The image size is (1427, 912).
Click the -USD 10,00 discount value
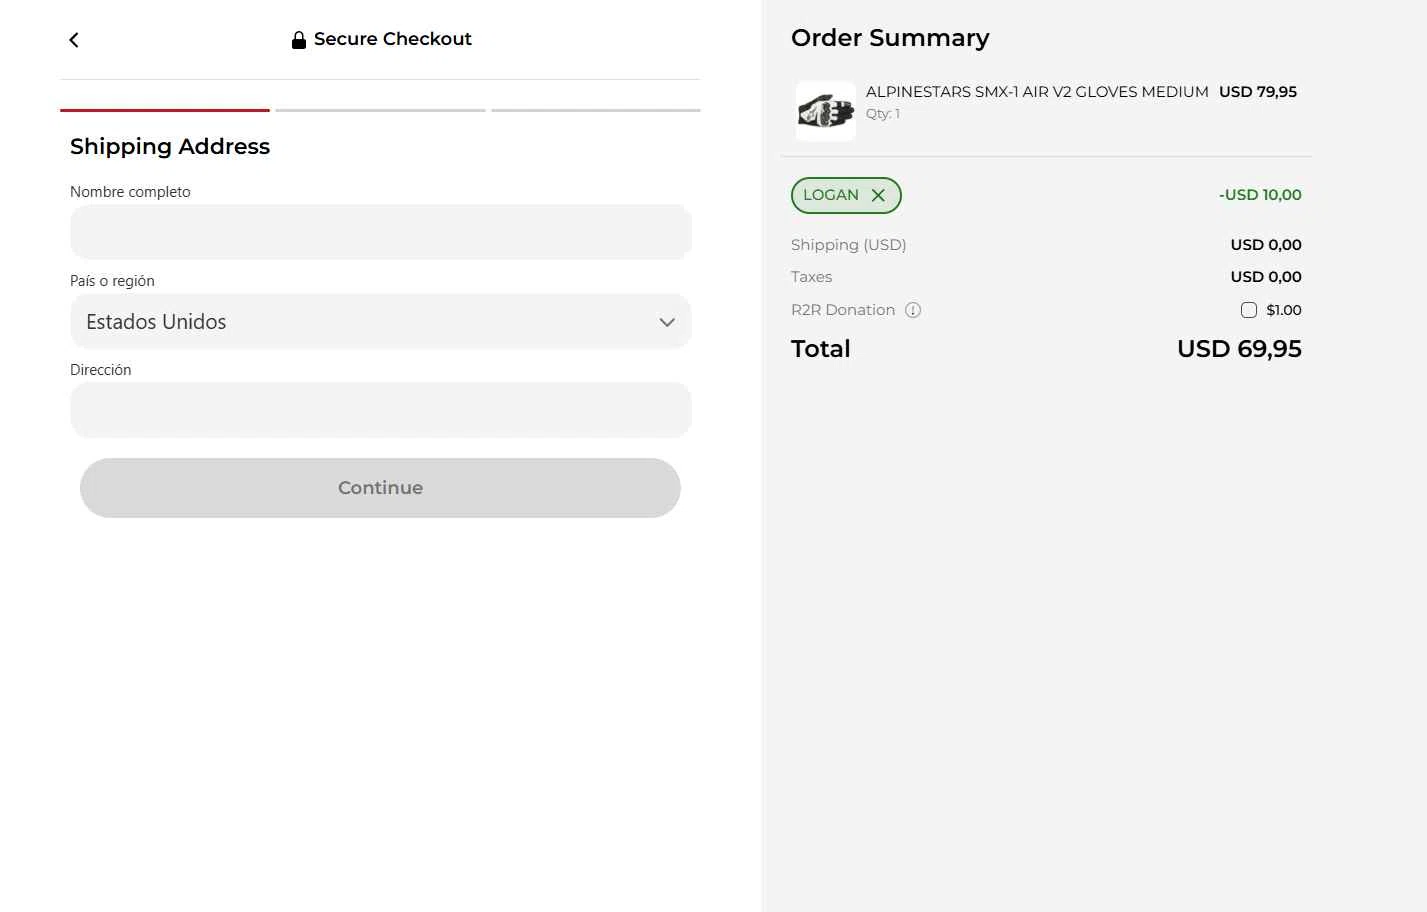(x=1260, y=195)
